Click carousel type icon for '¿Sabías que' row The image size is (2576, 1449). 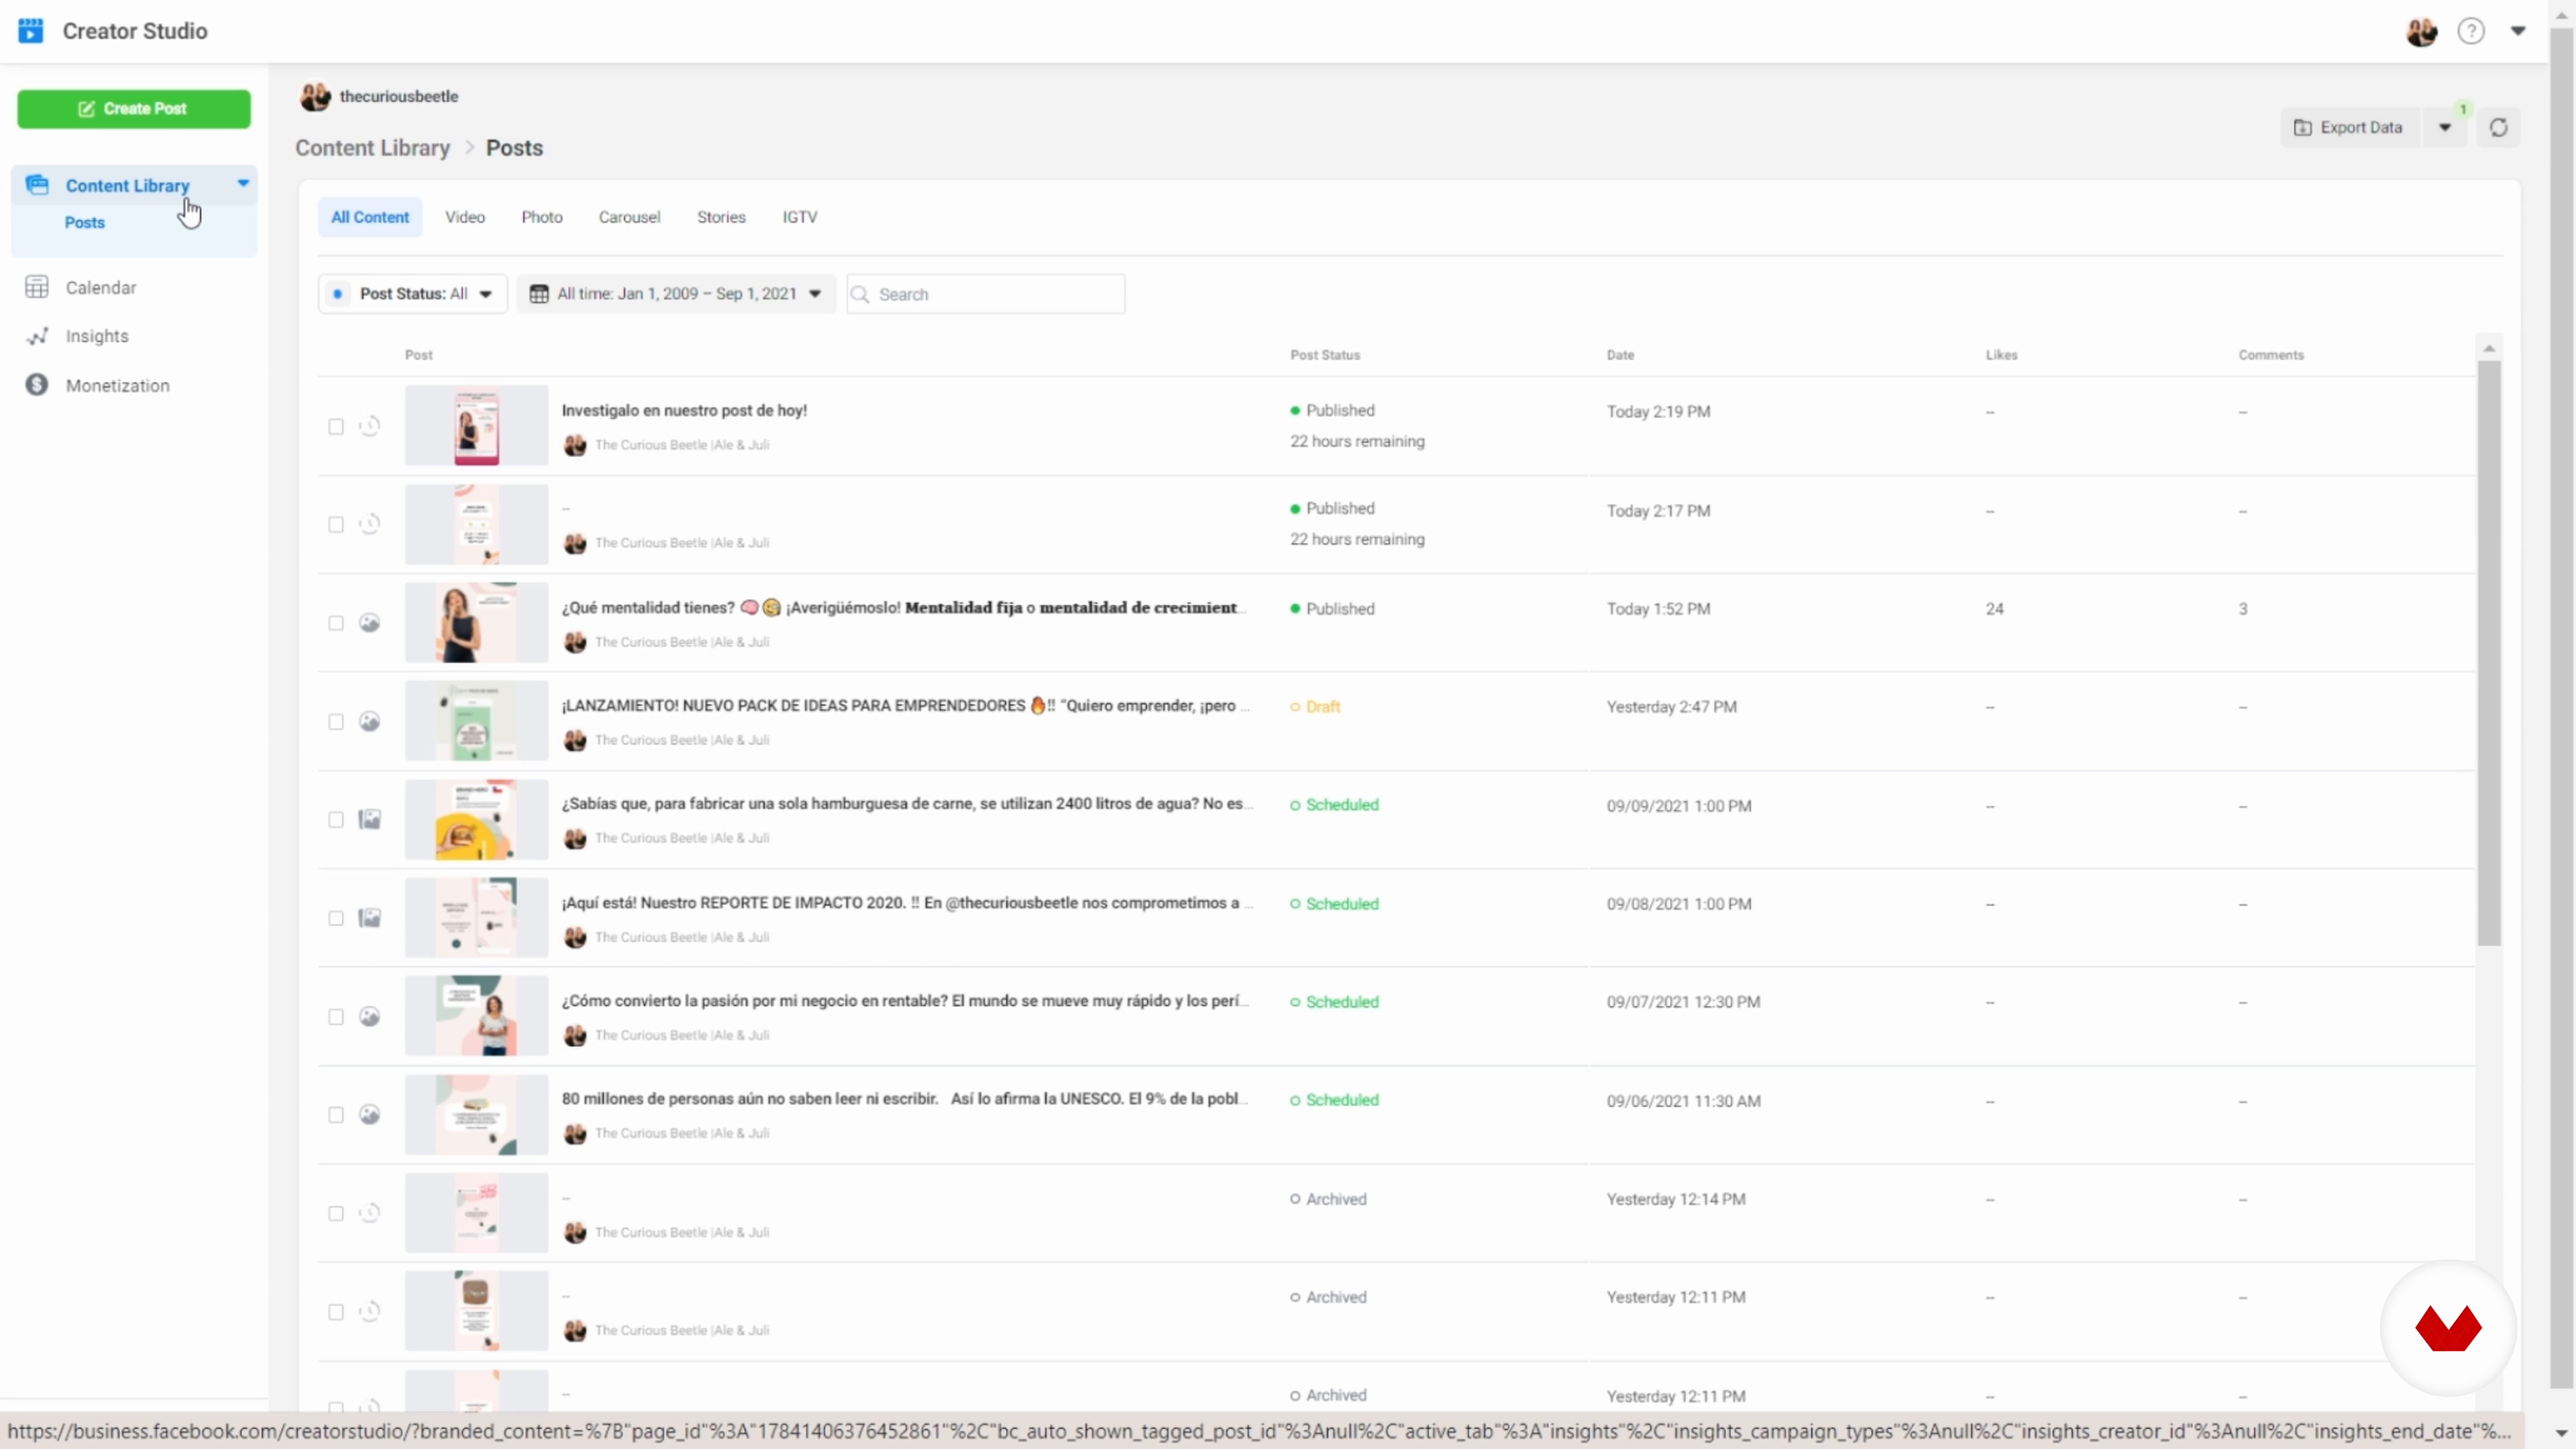[370, 820]
